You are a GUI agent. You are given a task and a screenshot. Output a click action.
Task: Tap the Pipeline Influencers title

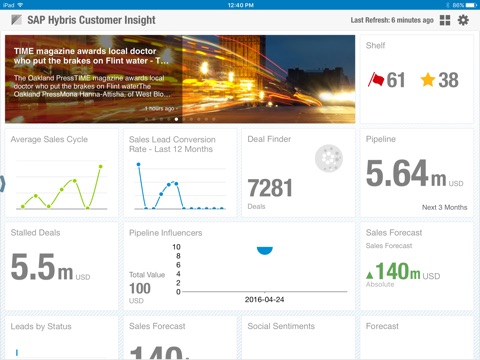(166, 233)
